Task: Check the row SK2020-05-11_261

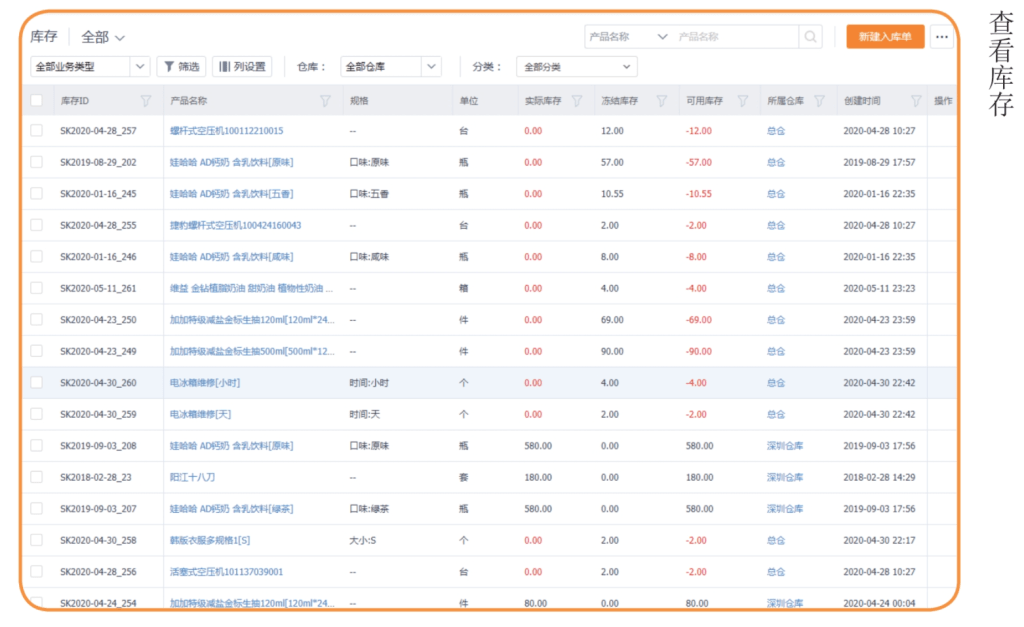Action: (37, 288)
